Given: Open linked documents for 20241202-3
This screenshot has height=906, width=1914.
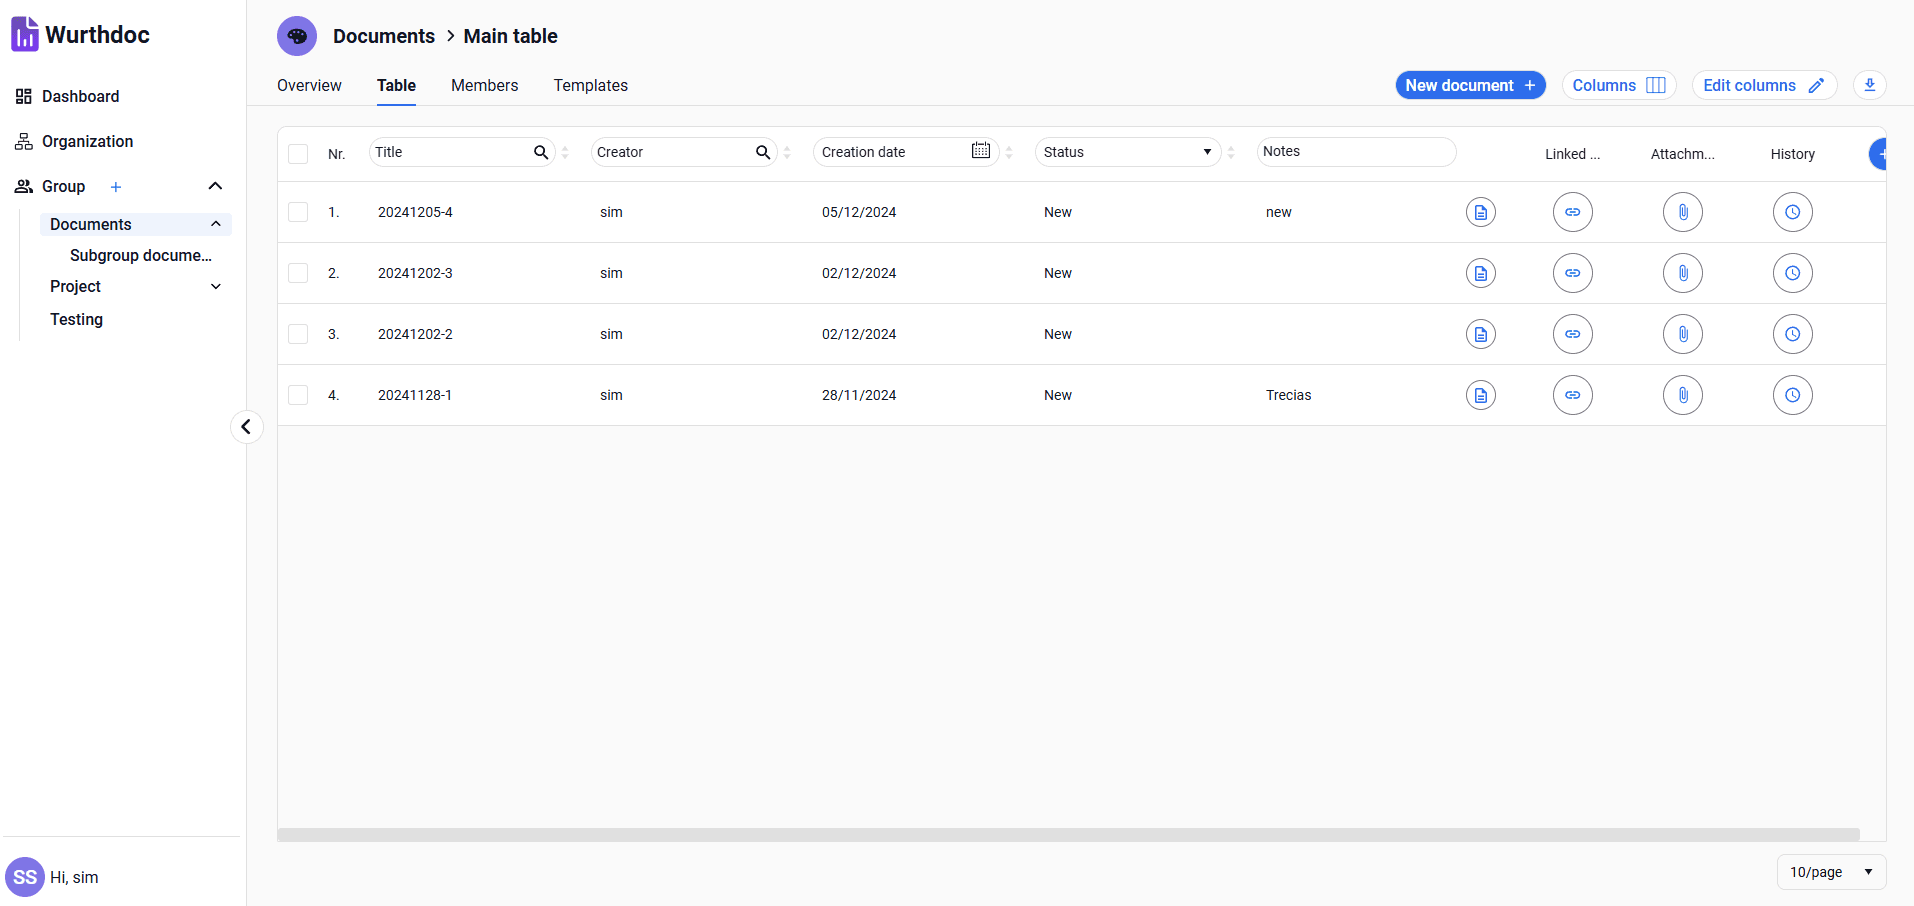Looking at the screenshot, I should pos(1572,273).
